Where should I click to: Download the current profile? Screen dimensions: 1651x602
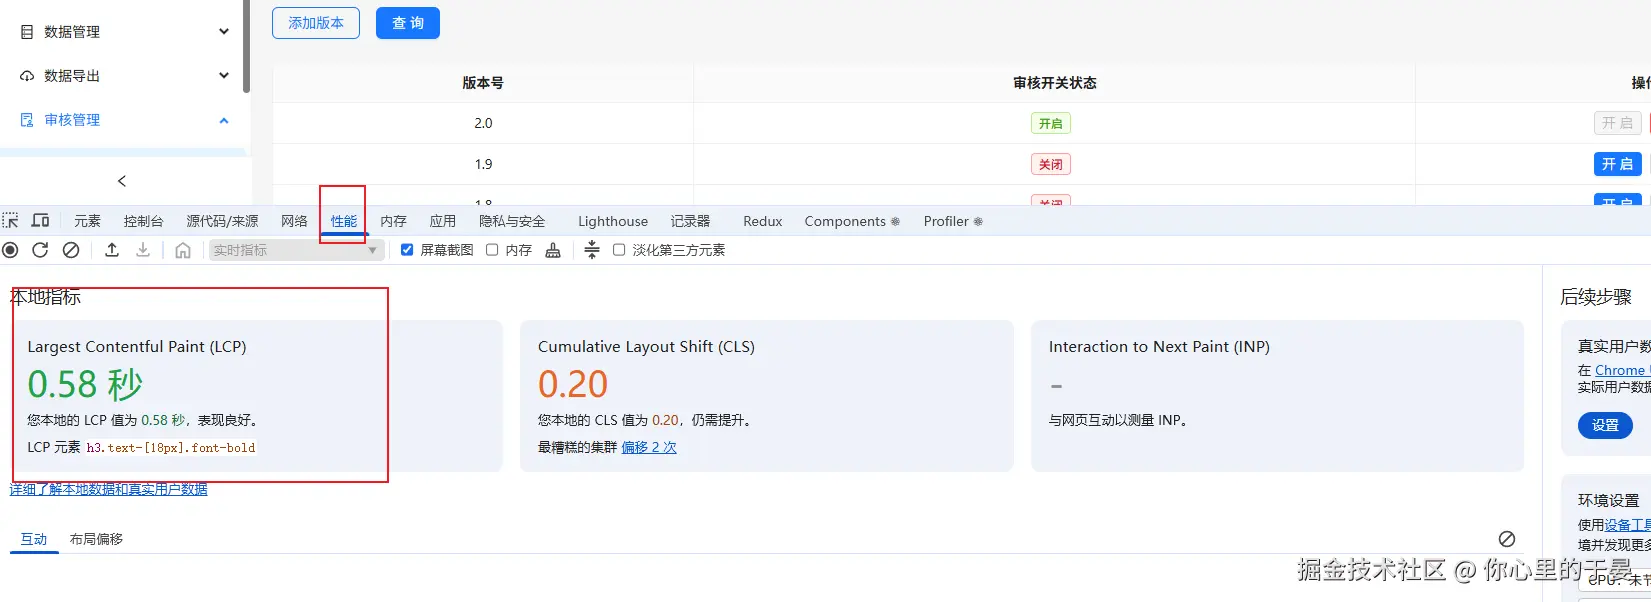(143, 250)
